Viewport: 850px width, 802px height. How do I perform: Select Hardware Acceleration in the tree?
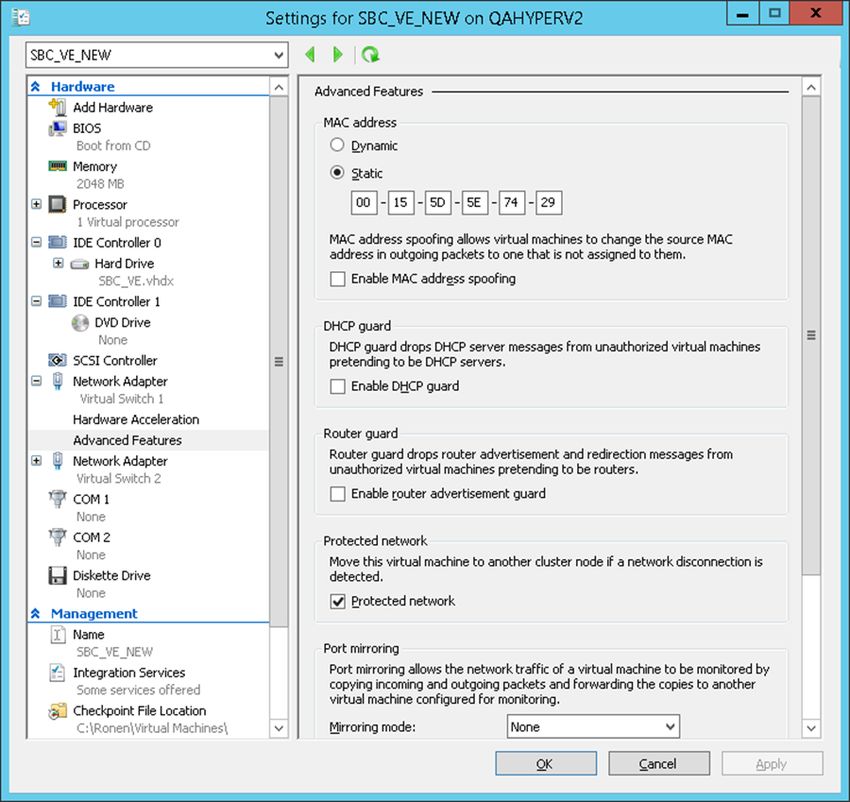click(x=136, y=420)
